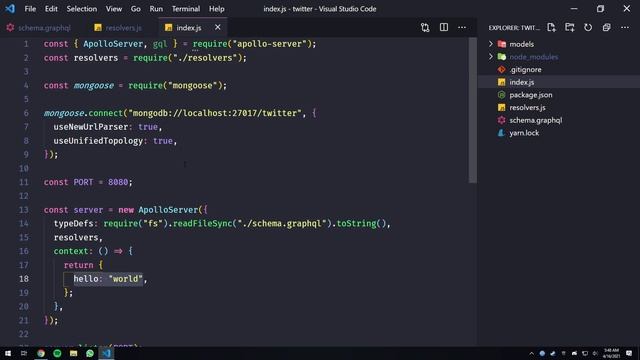Click the mongodb connection URL string
640x360 pixels.
215,113
